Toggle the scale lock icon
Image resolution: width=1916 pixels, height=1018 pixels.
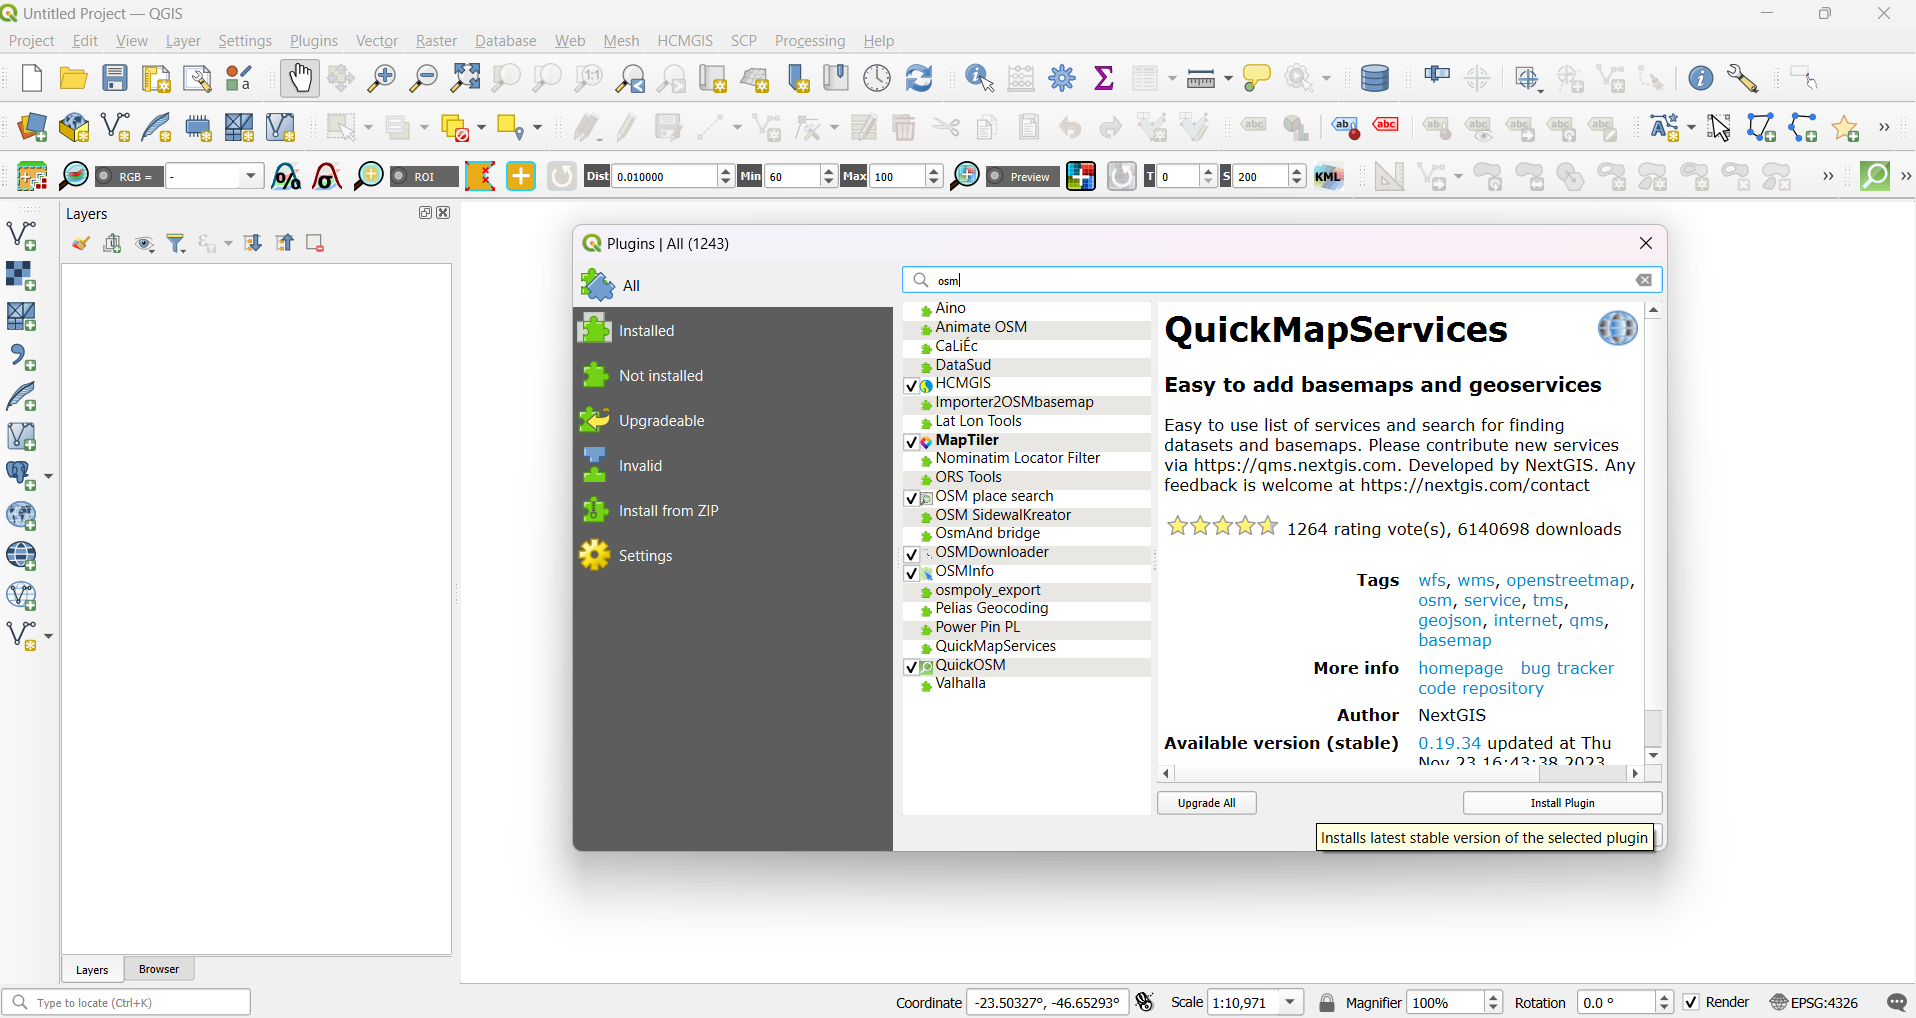(1327, 1002)
